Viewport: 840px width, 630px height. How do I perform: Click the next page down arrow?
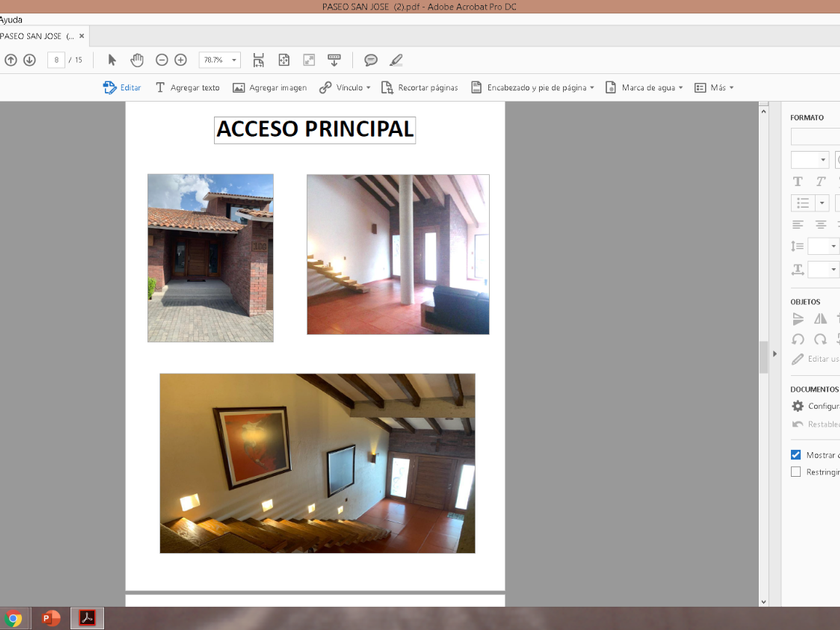[x=29, y=60]
